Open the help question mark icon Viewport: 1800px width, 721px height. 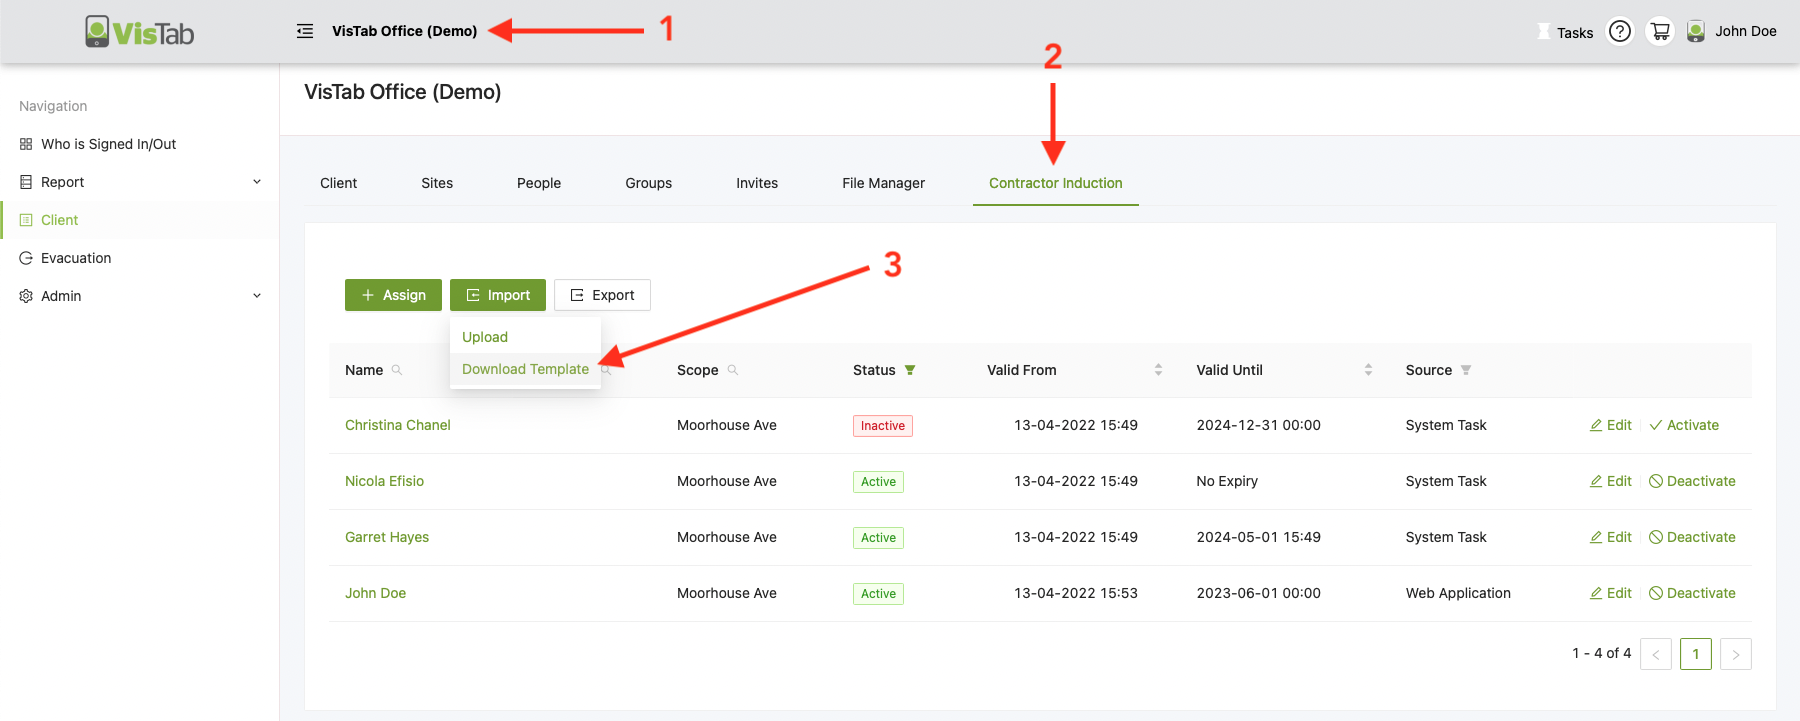coord(1619,32)
